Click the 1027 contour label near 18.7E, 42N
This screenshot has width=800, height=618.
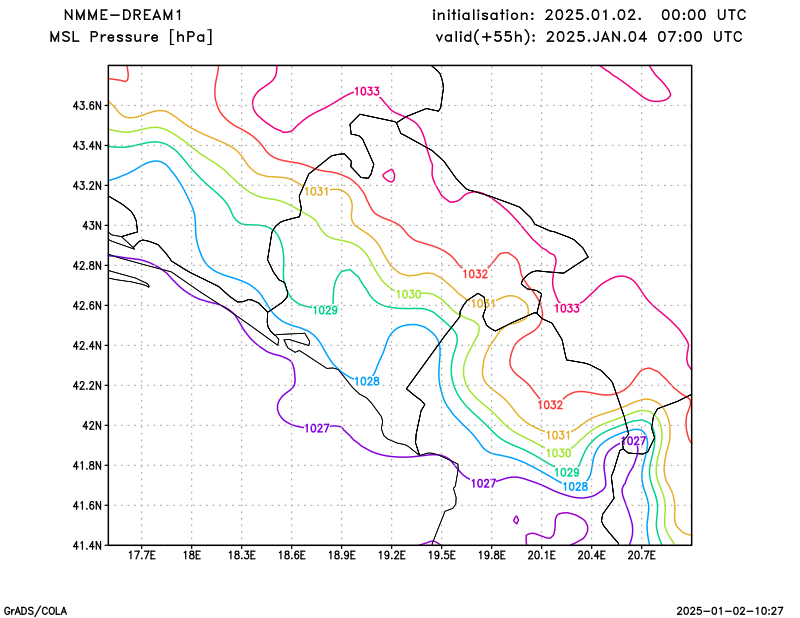pos(317,429)
